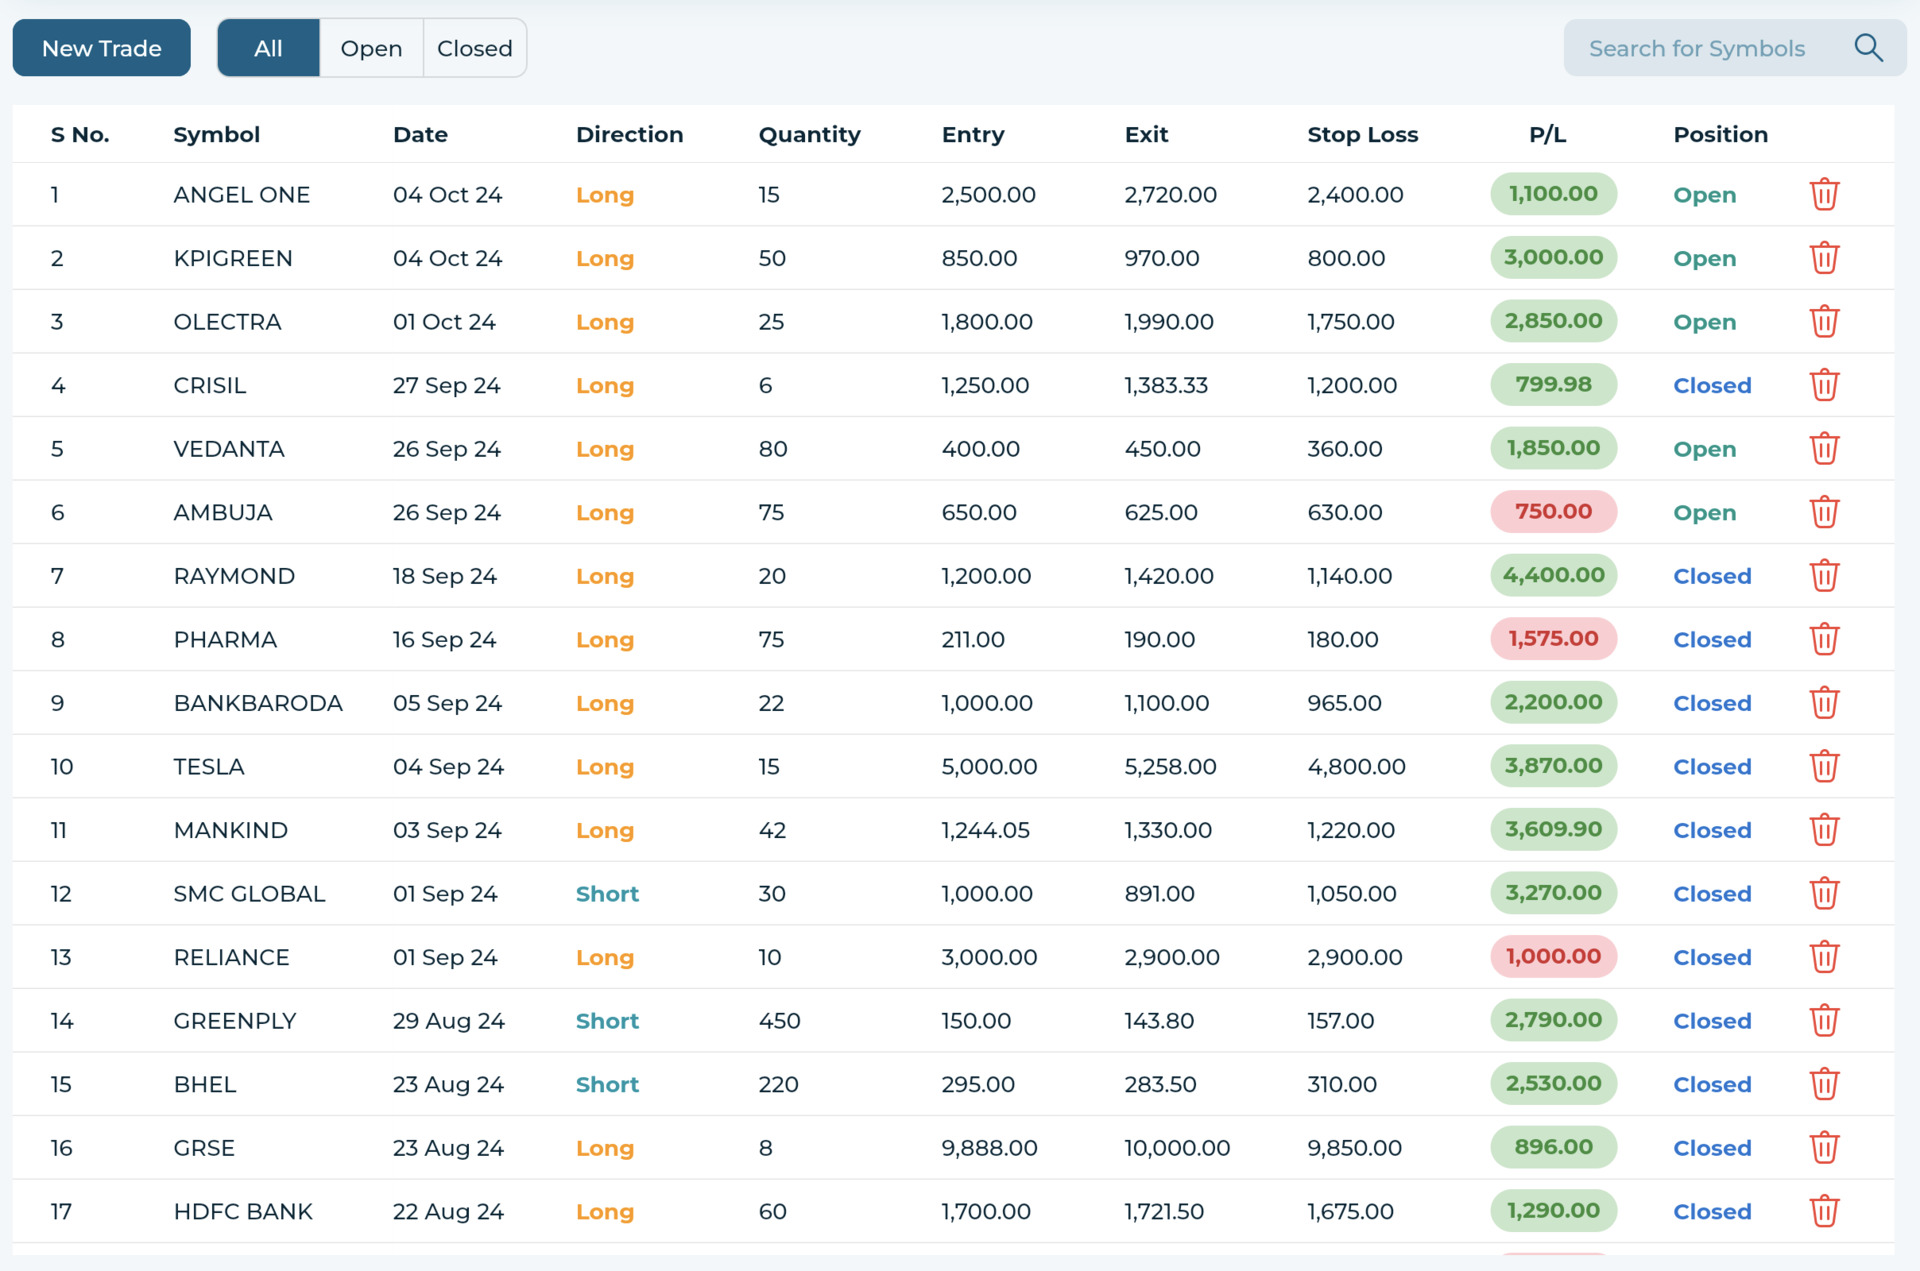
Task: Click the 05 Sep 24 date
Action: (x=447, y=703)
